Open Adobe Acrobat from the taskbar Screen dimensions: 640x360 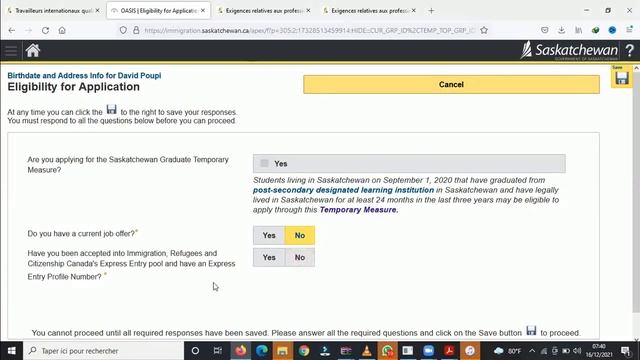[x=449, y=351]
